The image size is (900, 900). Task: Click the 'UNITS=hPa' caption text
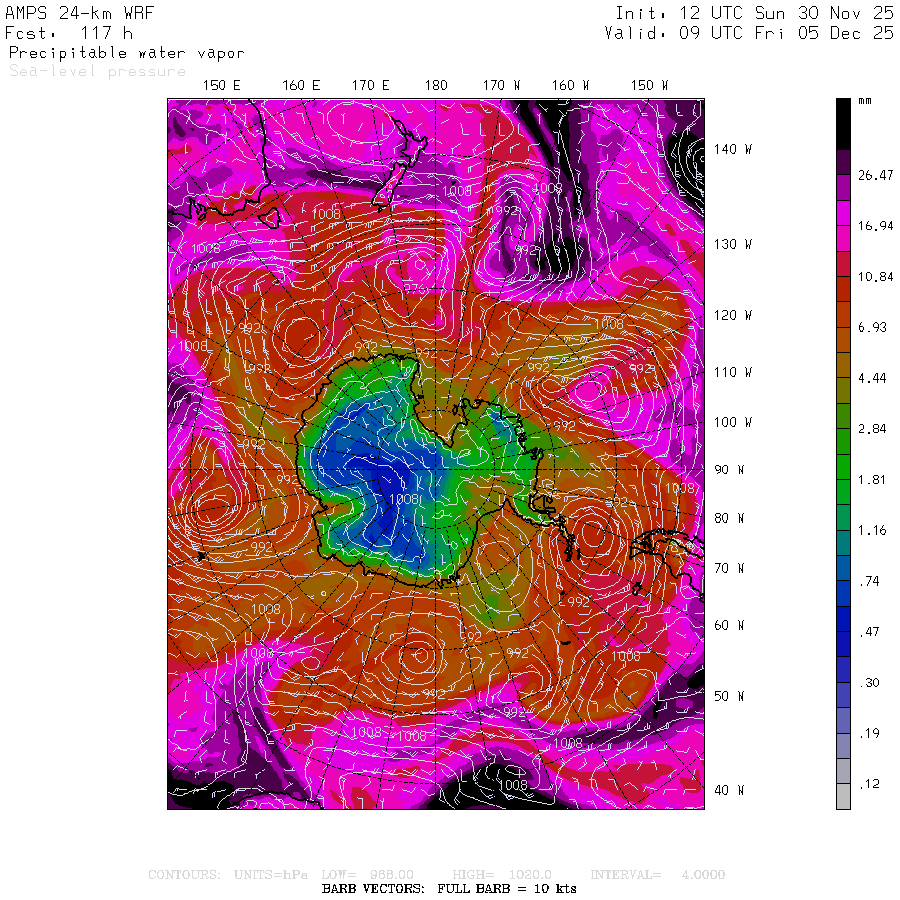270,875
